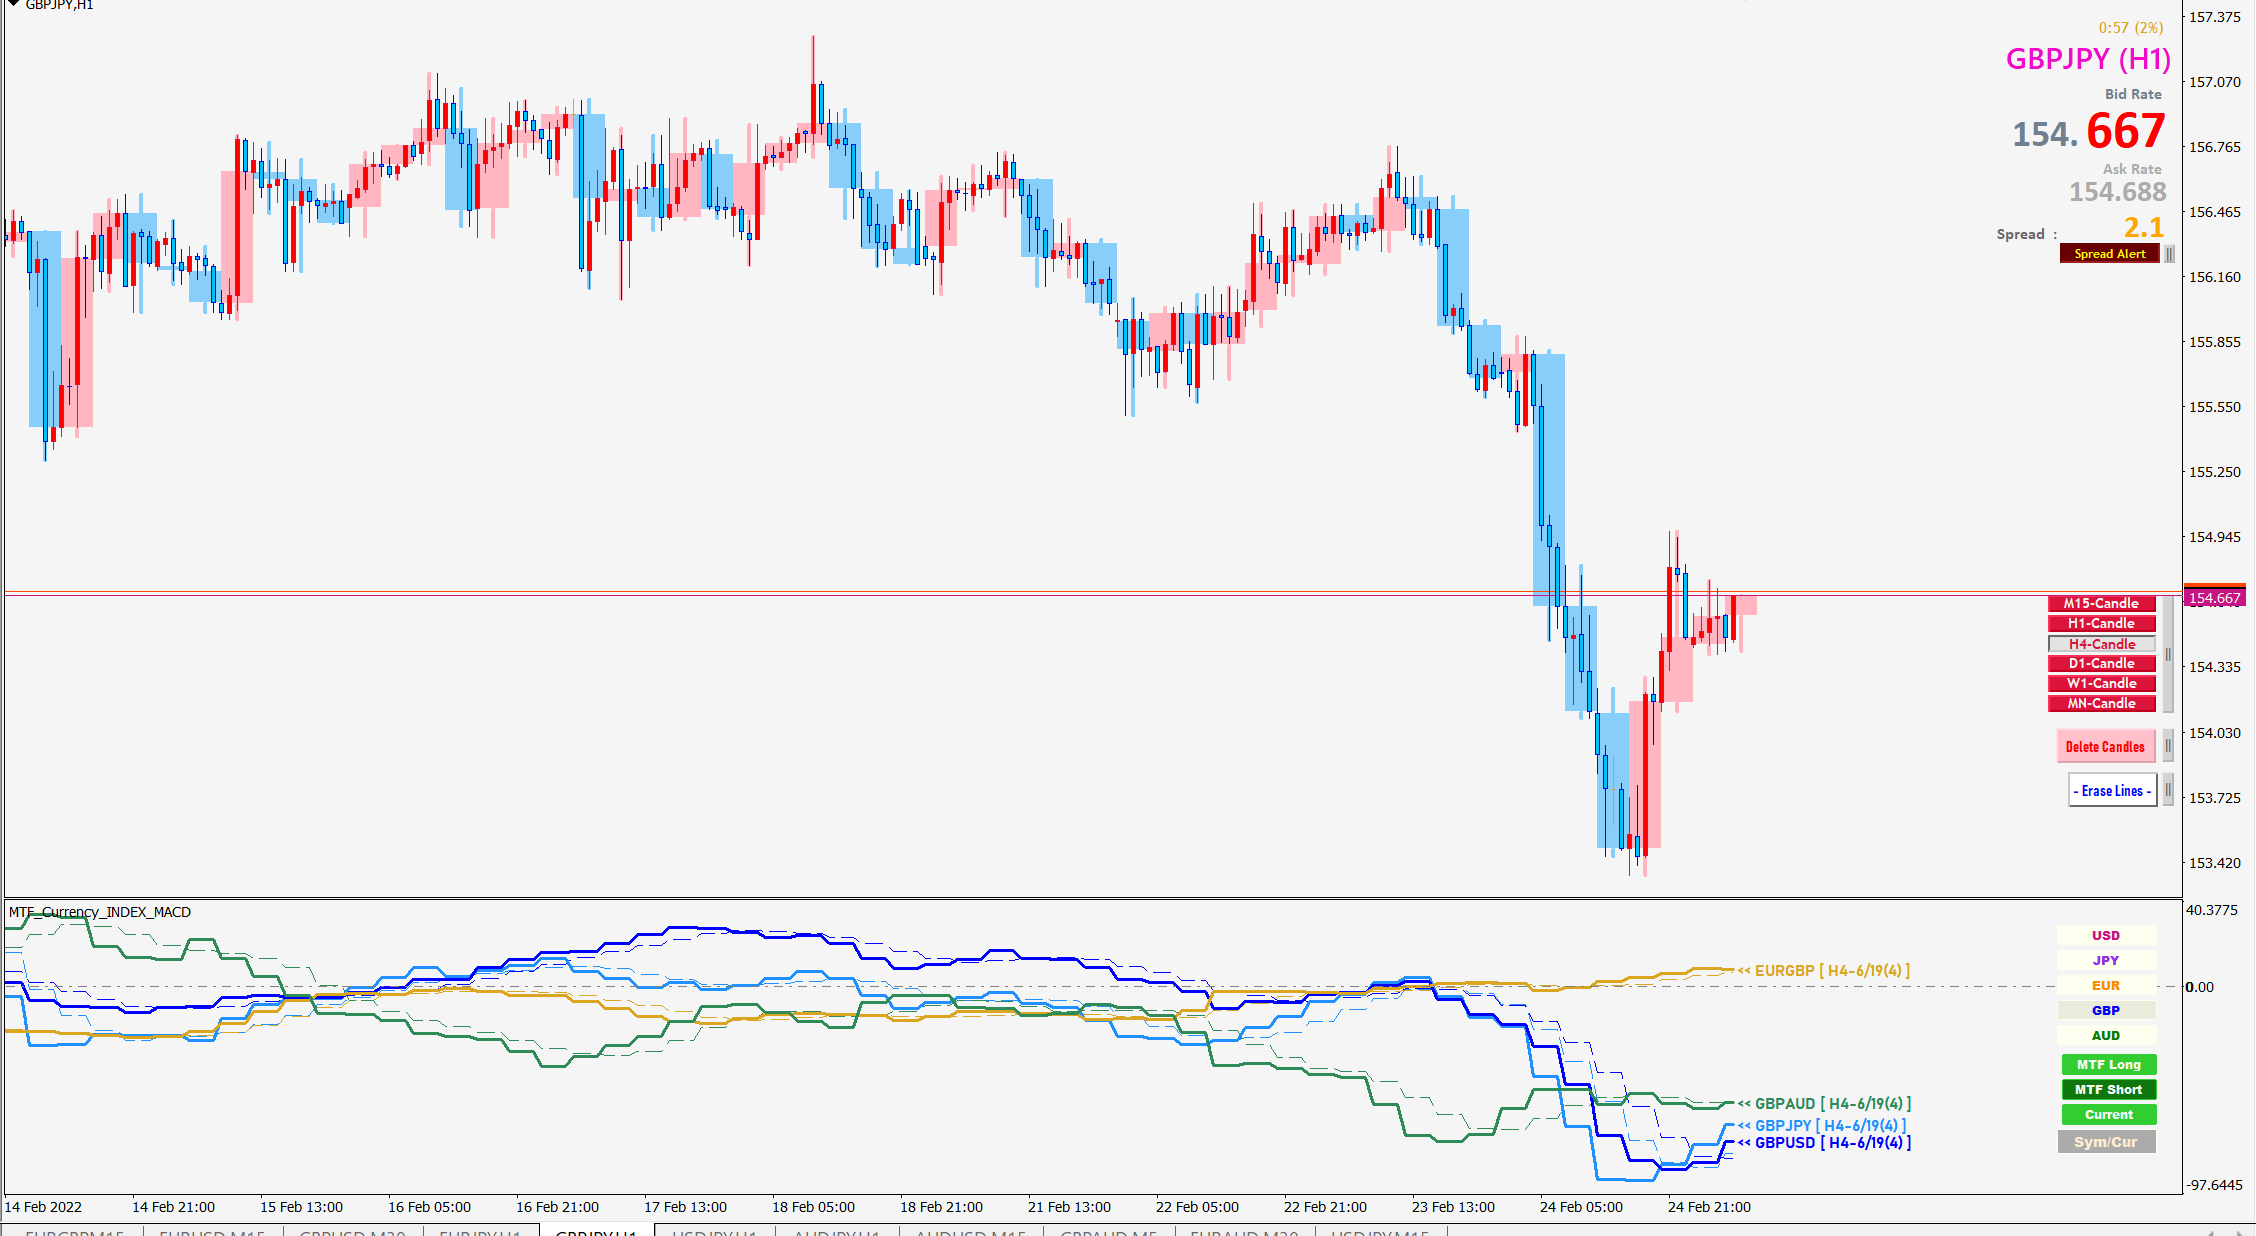Viewport: 2256px width, 1236px height.
Task: Click the magenta 154.667 current price label
Action: tap(2214, 598)
